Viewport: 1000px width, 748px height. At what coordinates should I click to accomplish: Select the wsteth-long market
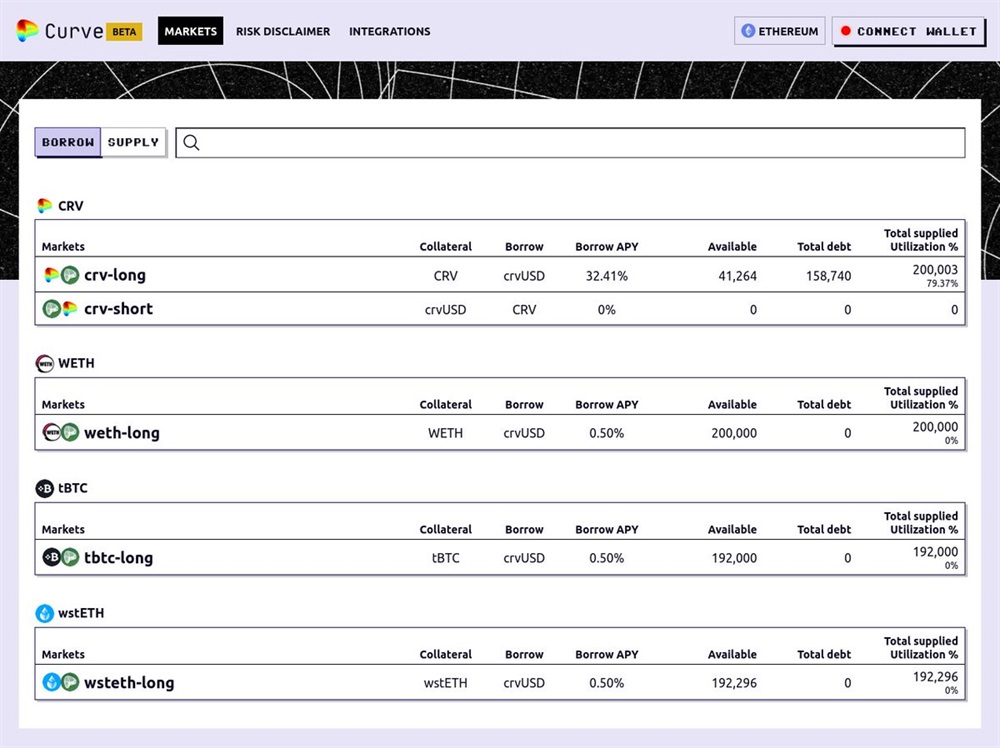[129, 683]
